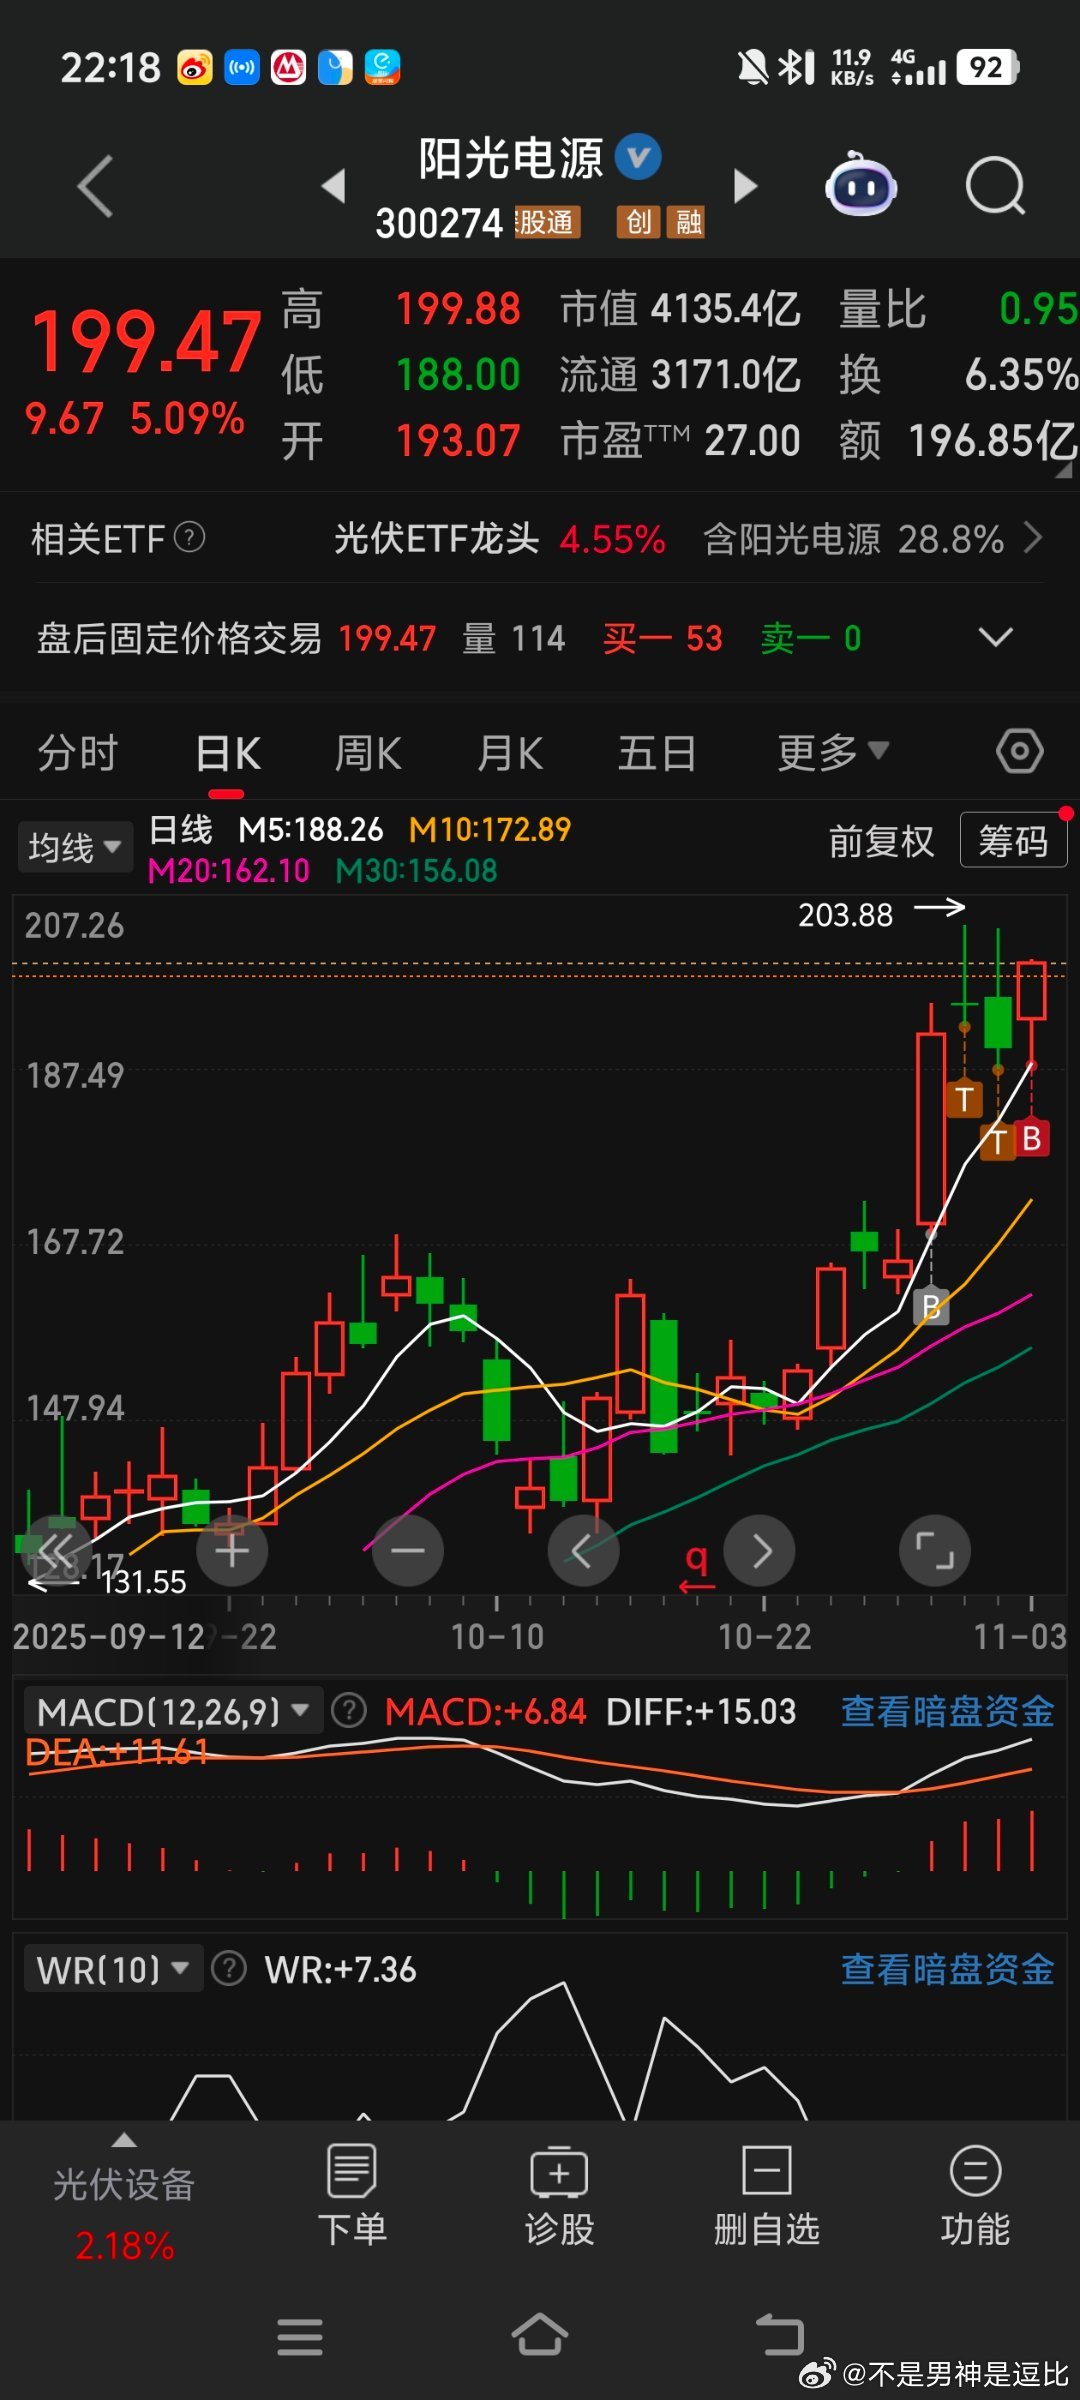
Task: Tap the DIFF:+15.03 value
Action: click(x=701, y=1711)
